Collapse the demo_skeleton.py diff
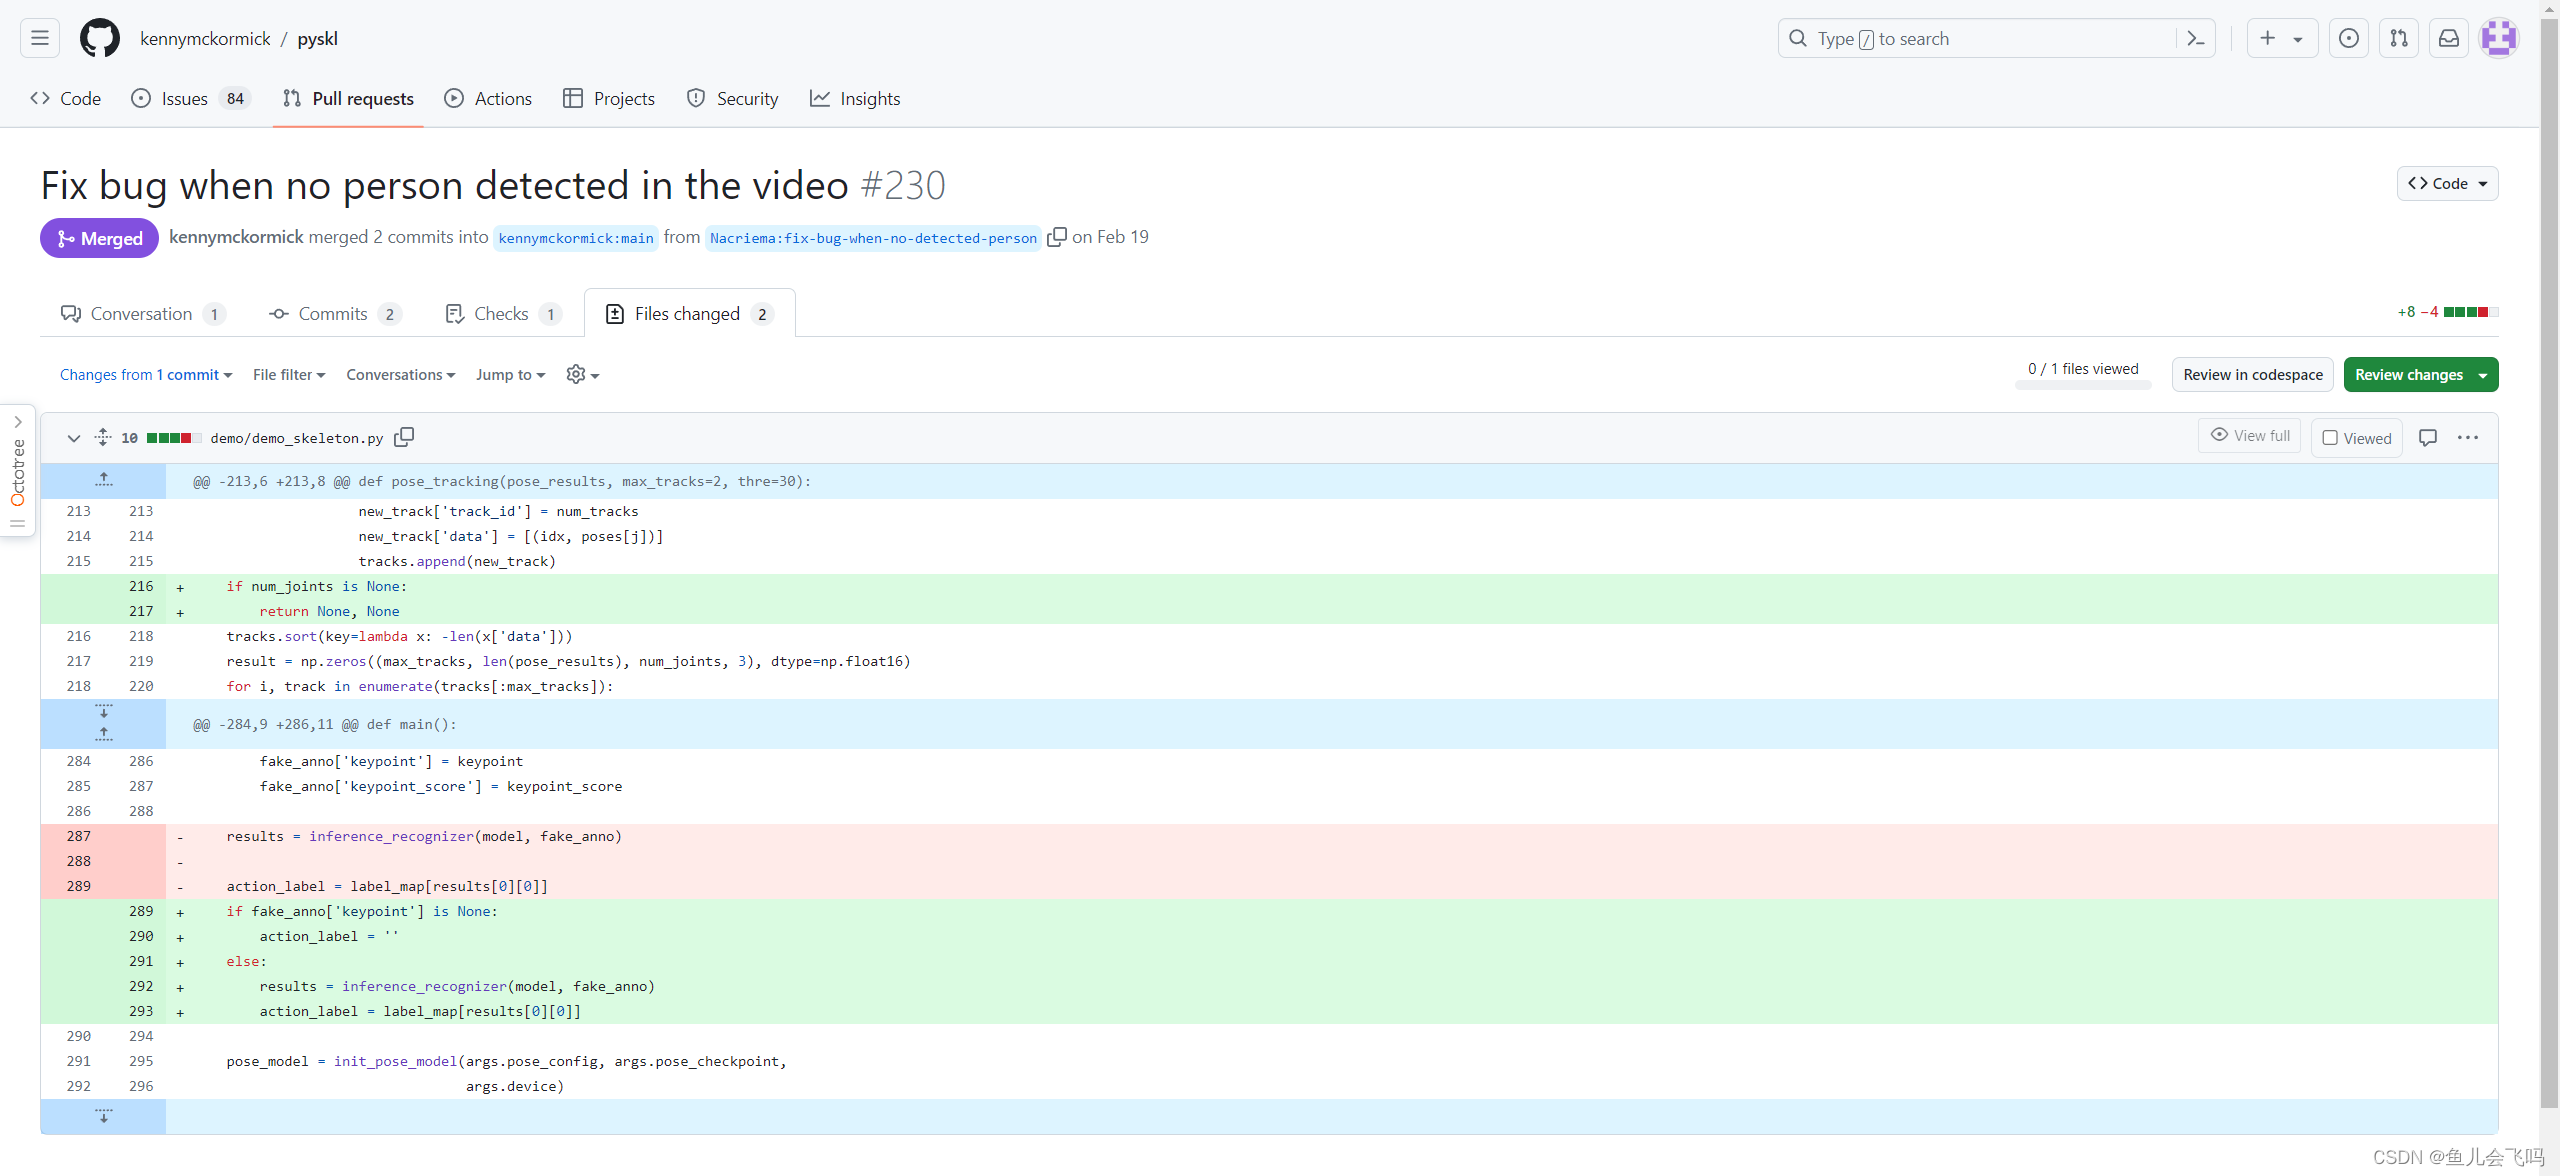This screenshot has width=2560, height=1176. (73, 438)
